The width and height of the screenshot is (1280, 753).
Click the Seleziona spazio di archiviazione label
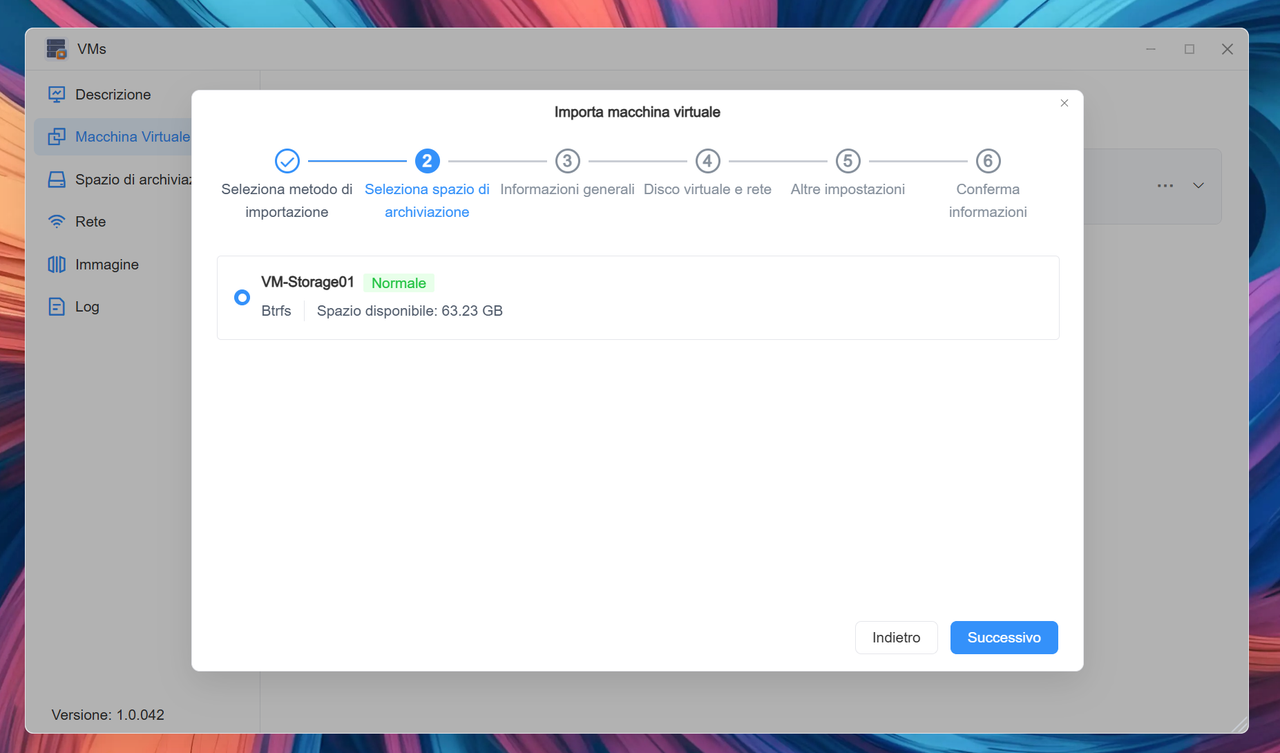427,200
